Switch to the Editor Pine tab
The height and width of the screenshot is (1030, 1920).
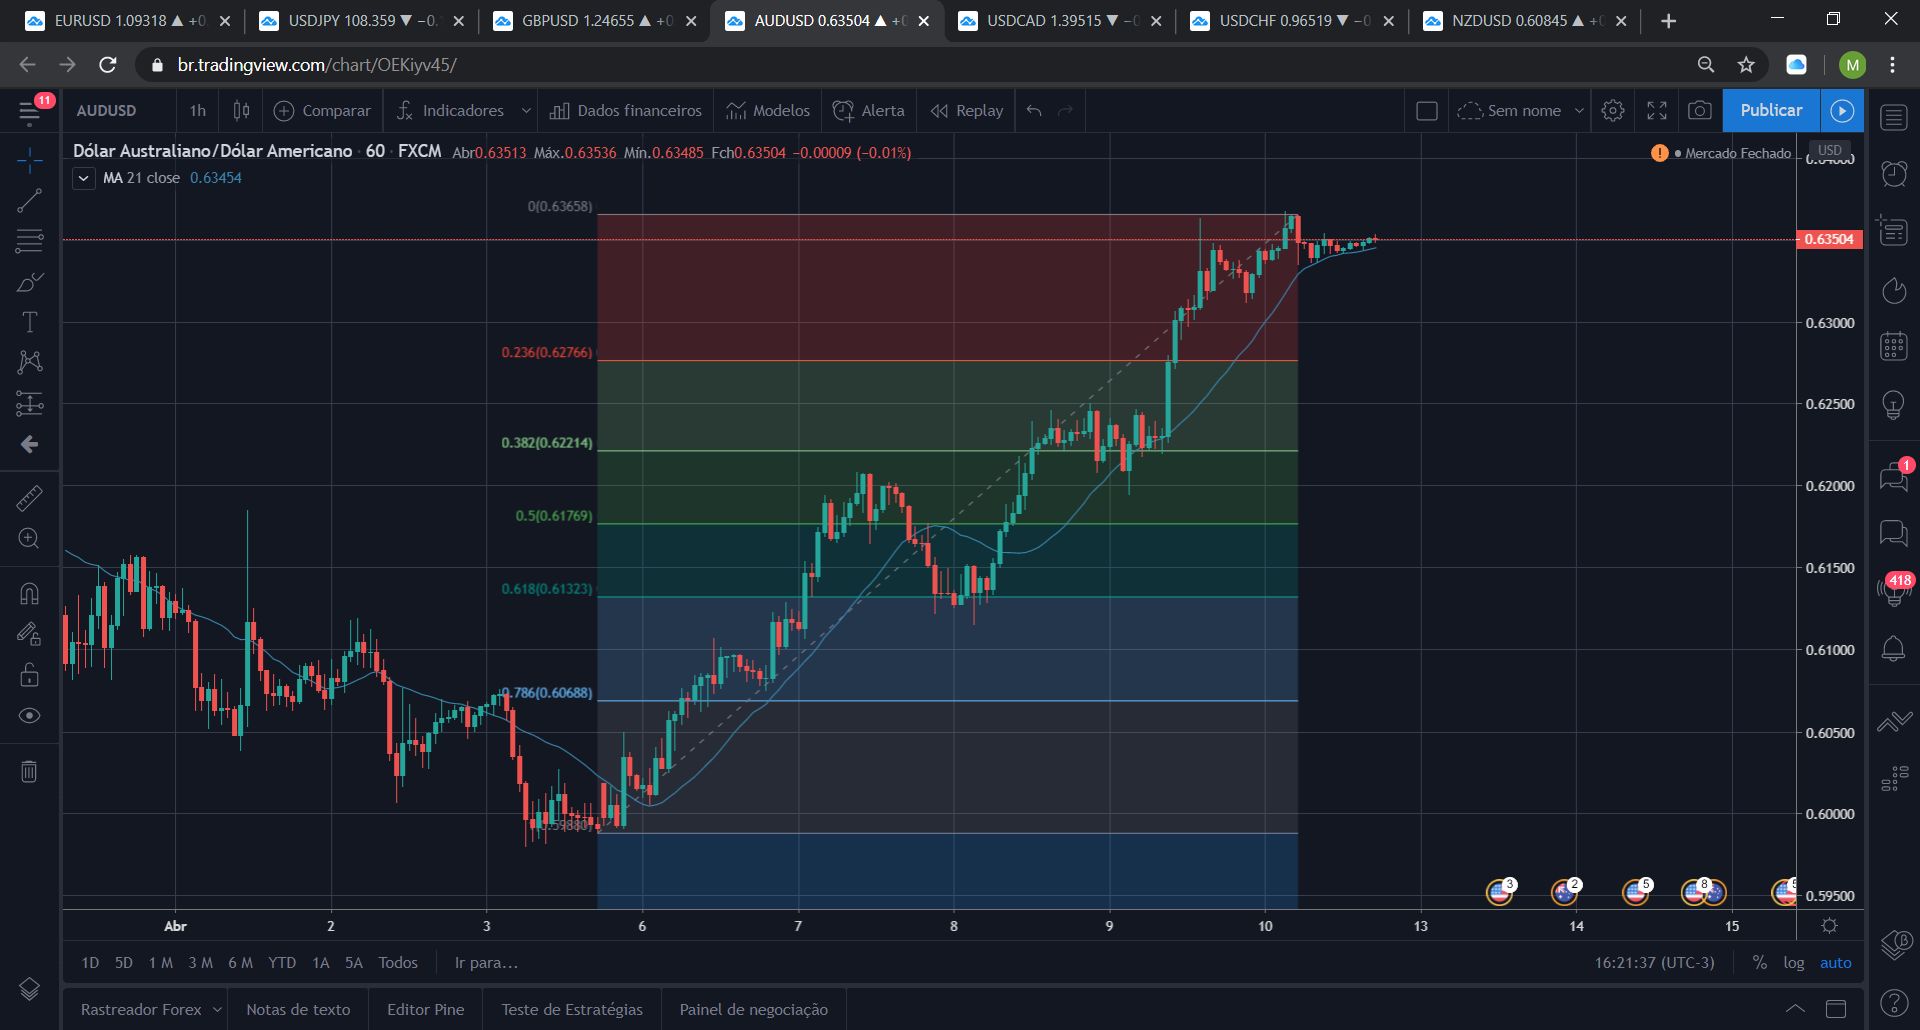tap(426, 1009)
